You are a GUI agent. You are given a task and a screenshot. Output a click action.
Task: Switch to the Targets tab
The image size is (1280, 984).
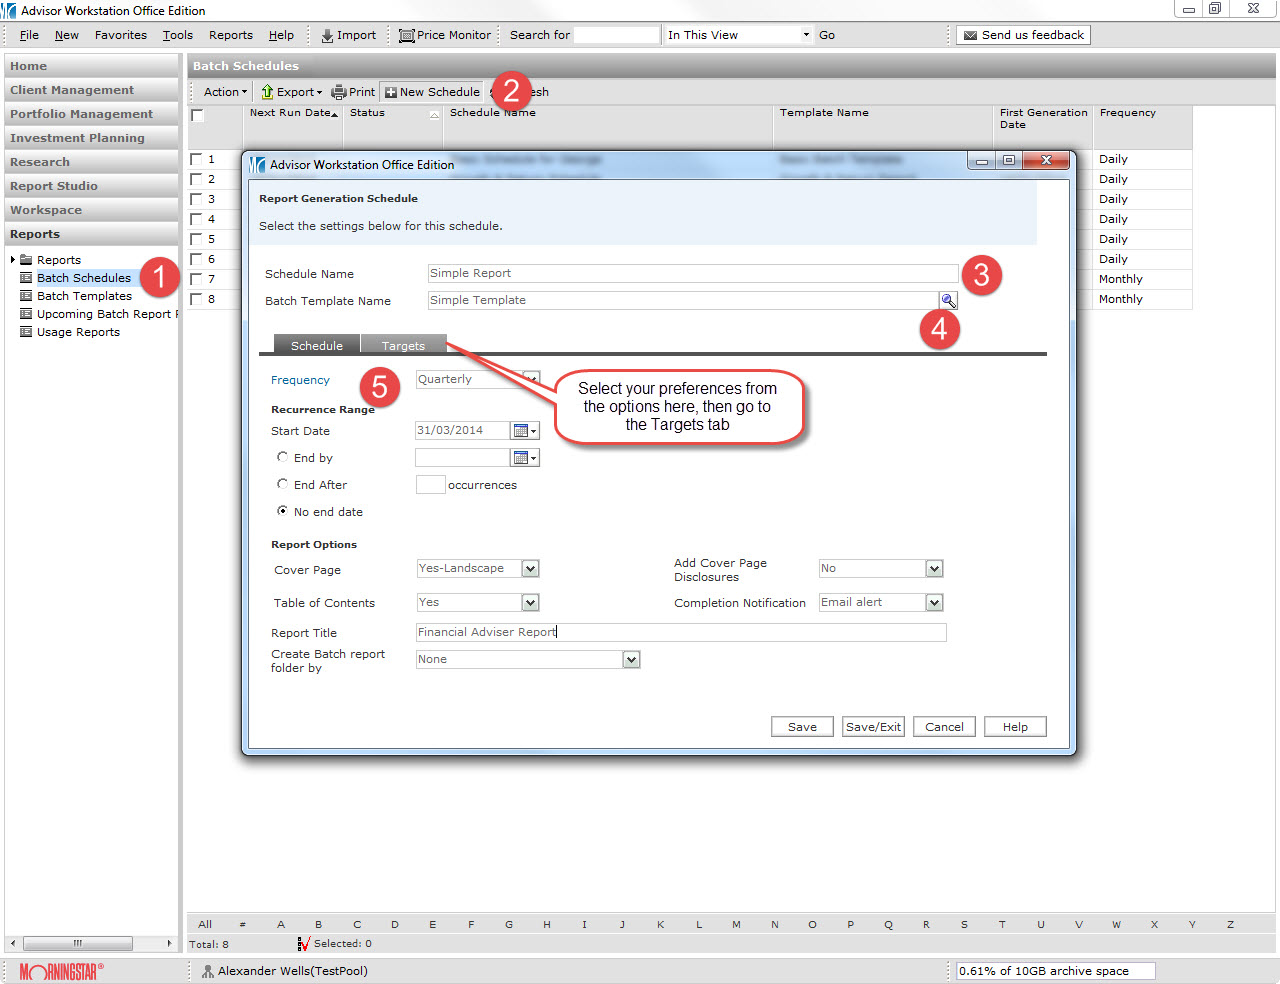coord(403,346)
